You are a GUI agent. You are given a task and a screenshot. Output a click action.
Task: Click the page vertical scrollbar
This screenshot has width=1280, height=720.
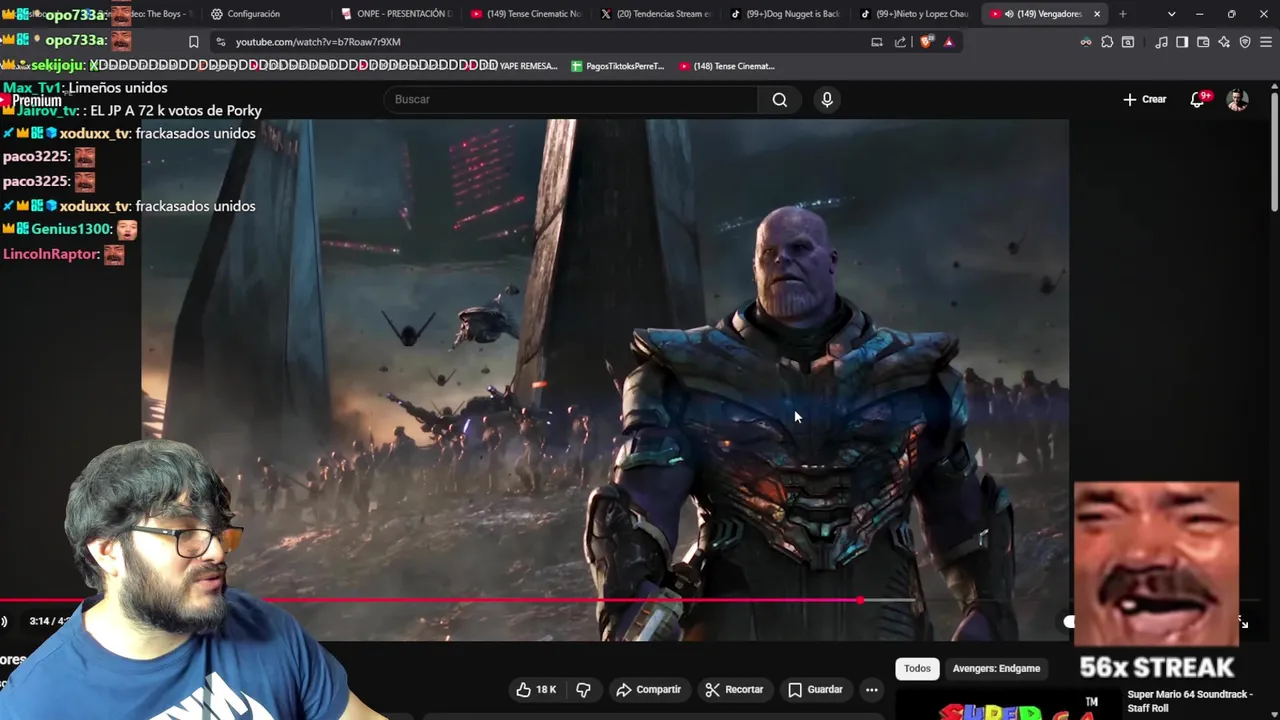(1274, 150)
